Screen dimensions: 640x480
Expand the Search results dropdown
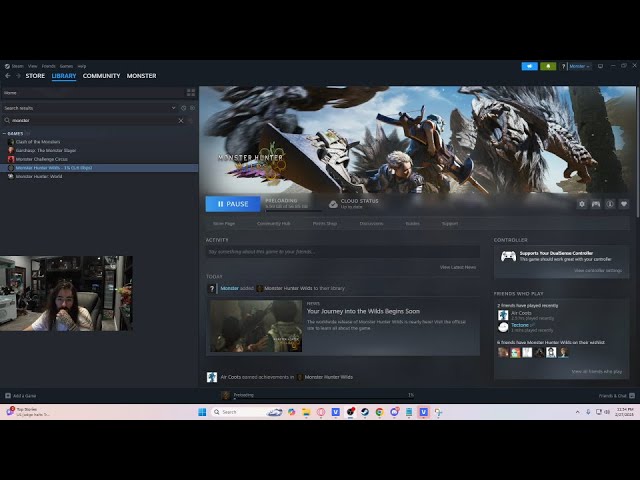click(175, 107)
